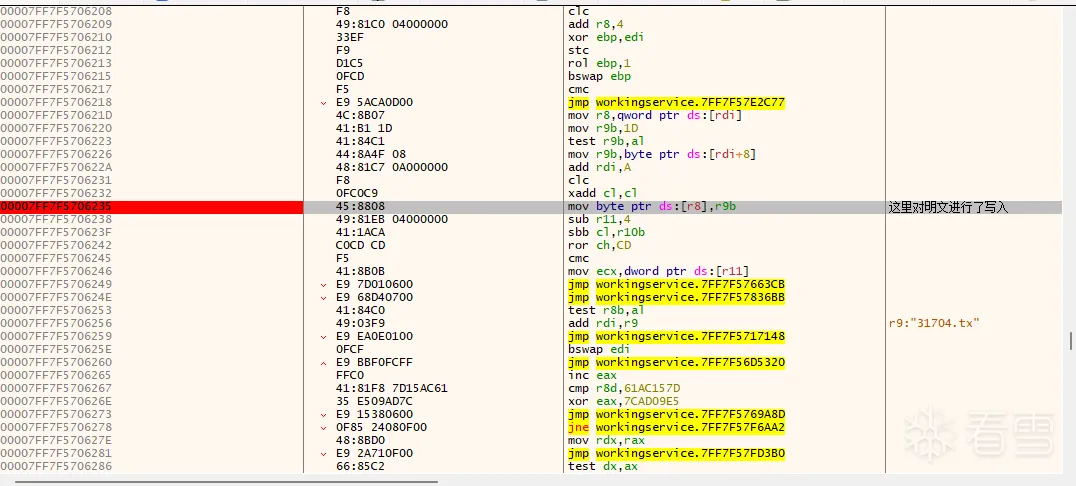The height and width of the screenshot is (486, 1076).
Task: Click jump arrow beside bytes E9 68D40700
Action: [323, 298]
